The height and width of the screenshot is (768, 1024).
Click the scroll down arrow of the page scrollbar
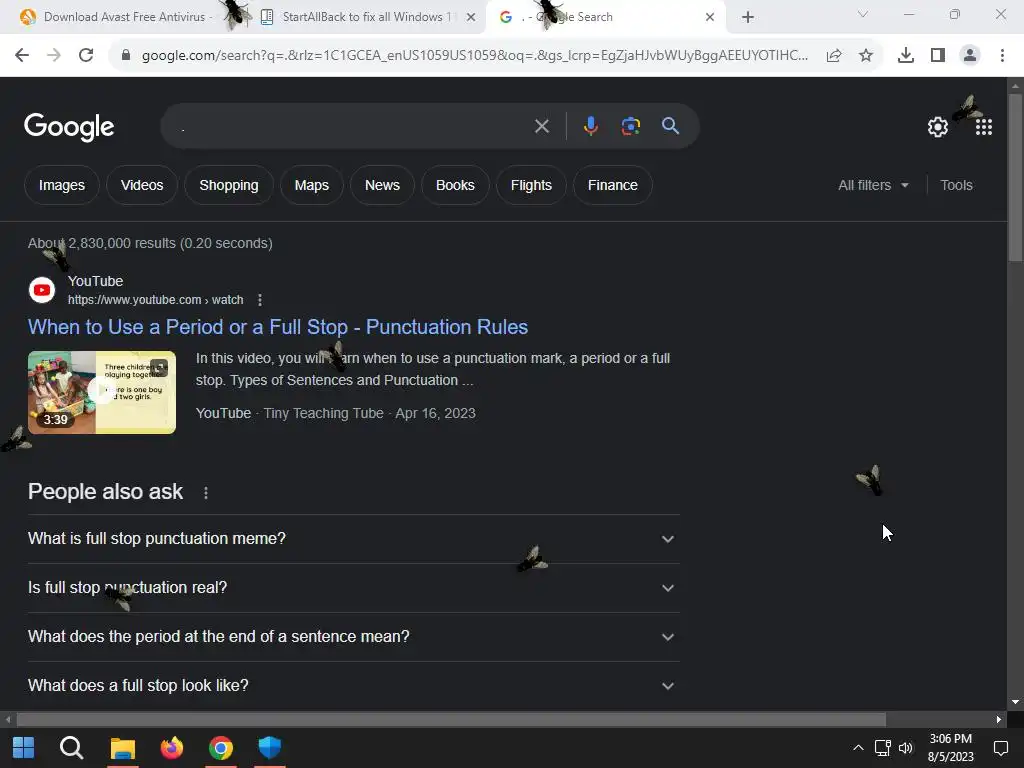[1015, 703]
